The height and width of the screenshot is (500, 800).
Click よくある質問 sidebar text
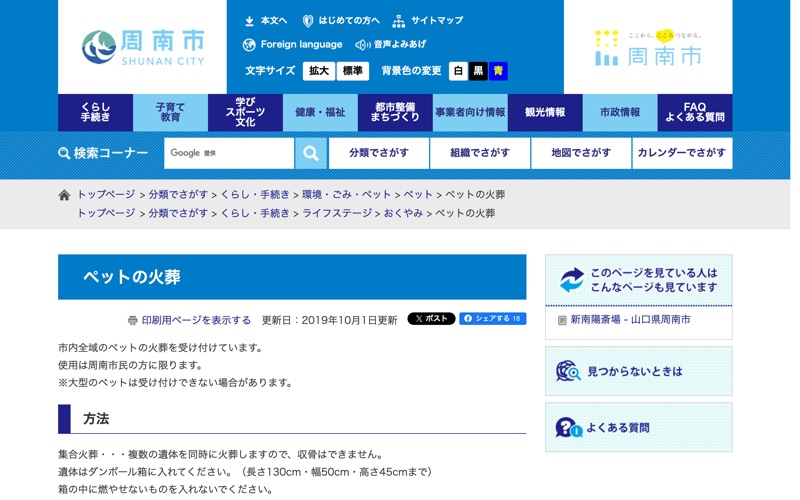pyautogui.click(x=618, y=428)
